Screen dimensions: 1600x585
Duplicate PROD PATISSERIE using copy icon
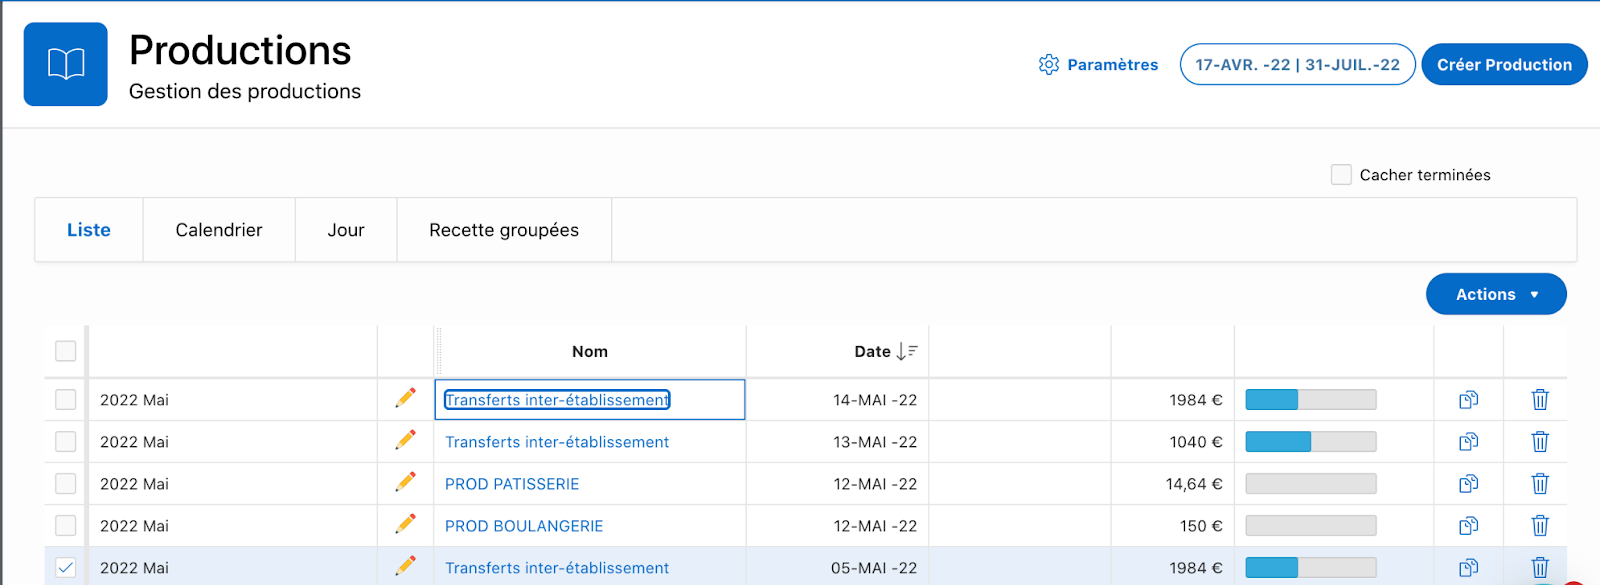pos(1468,484)
